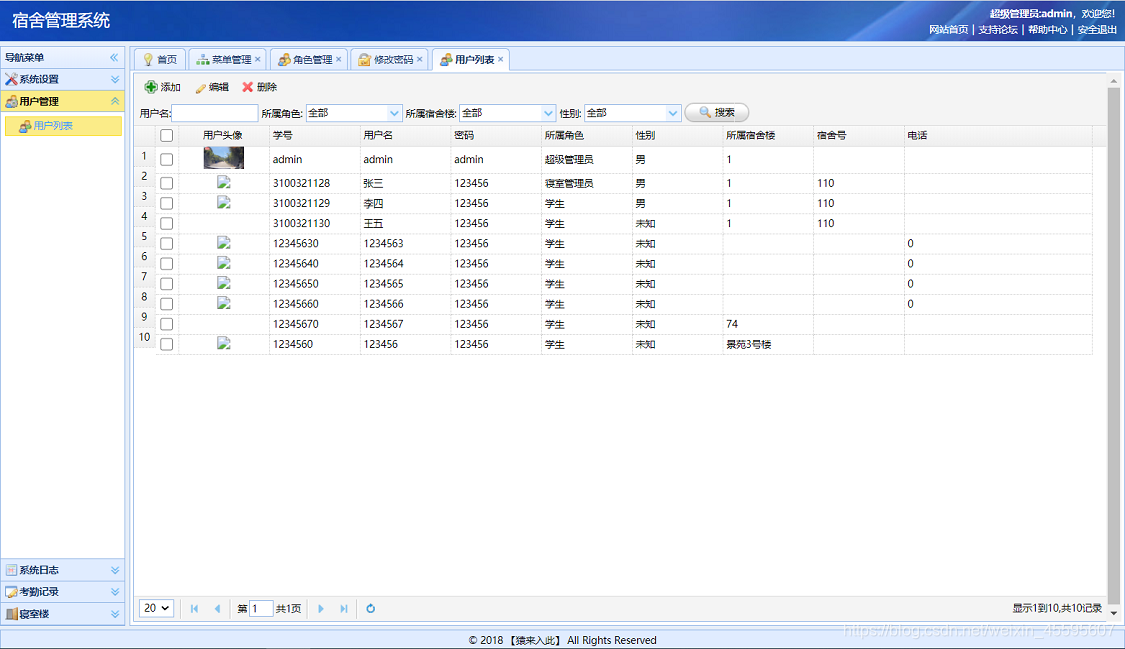Click the 宿舍号 column header
The height and width of the screenshot is (649, 1125).
click(x=858, y=135)
